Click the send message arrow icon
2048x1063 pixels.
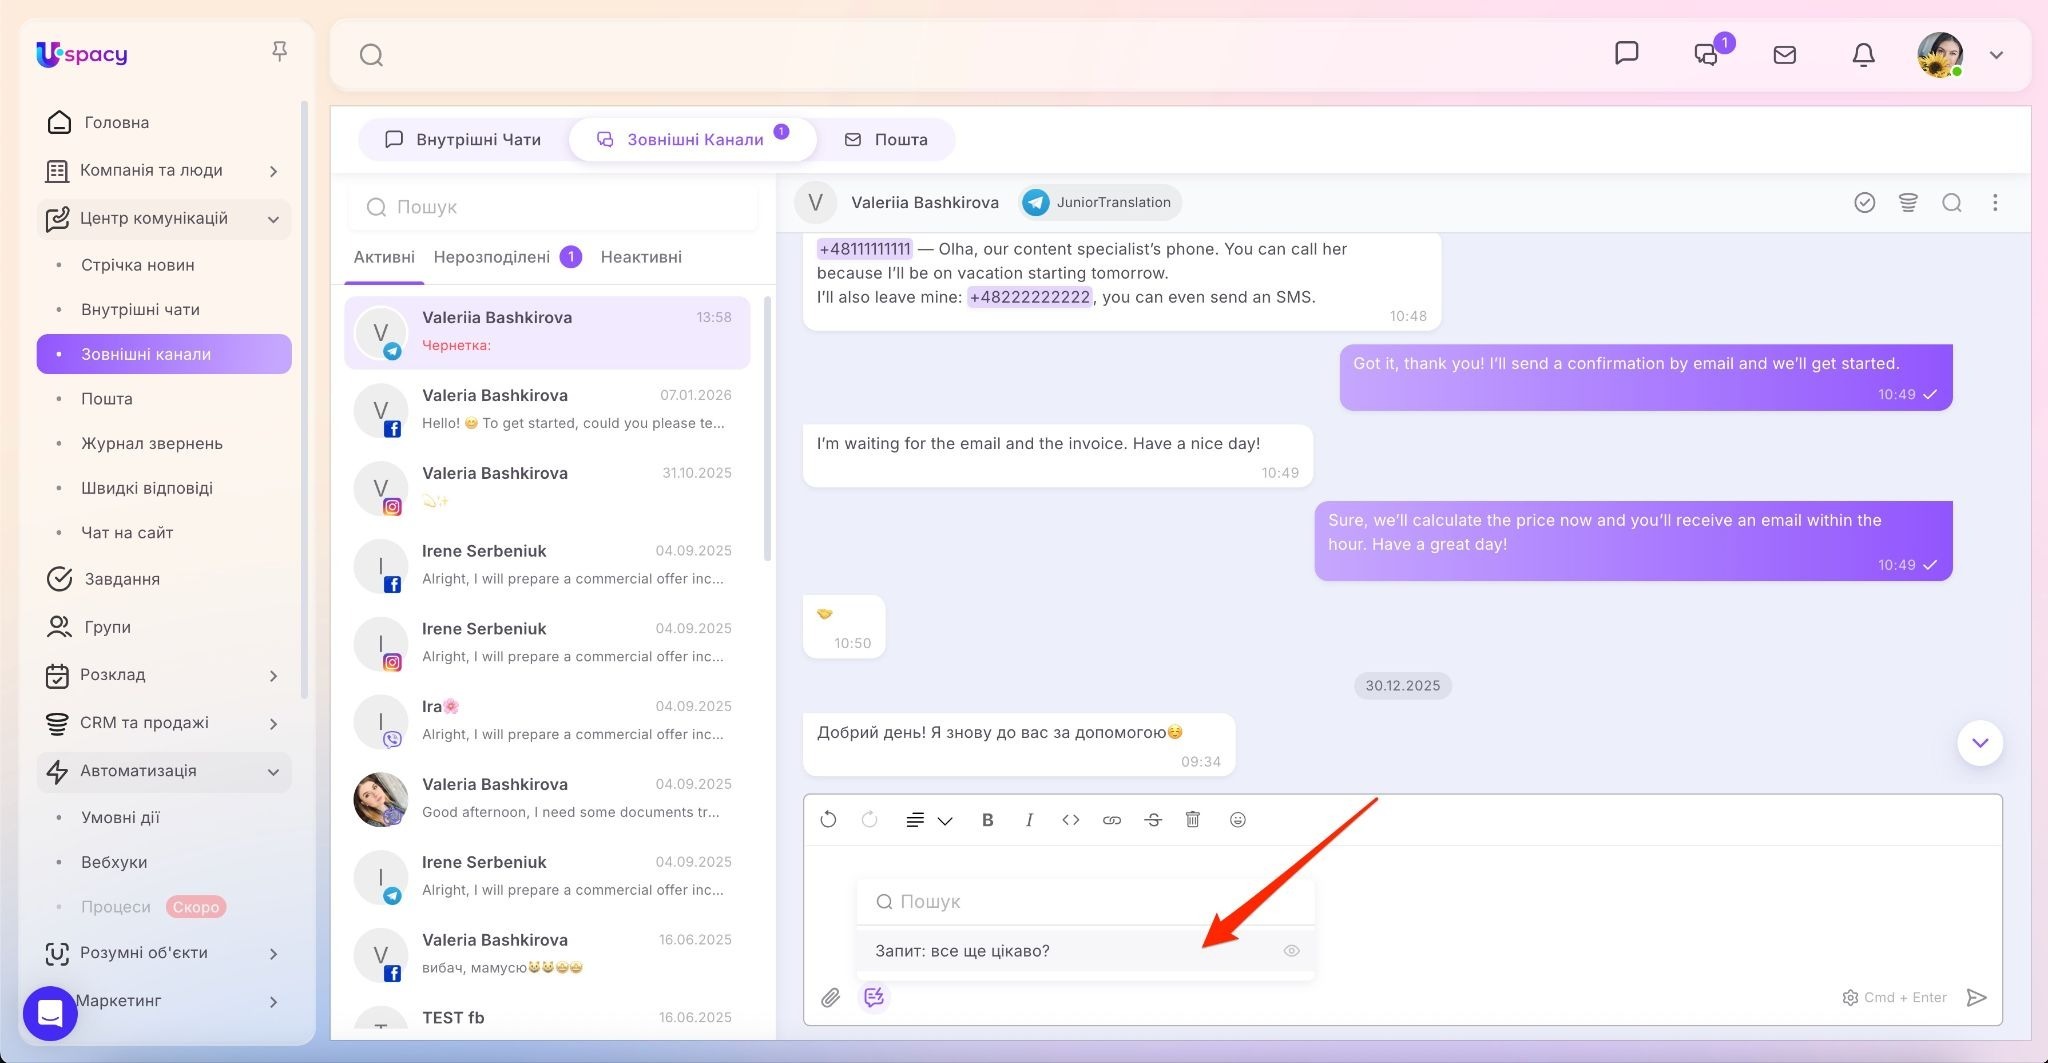(x=1976, y=997)
